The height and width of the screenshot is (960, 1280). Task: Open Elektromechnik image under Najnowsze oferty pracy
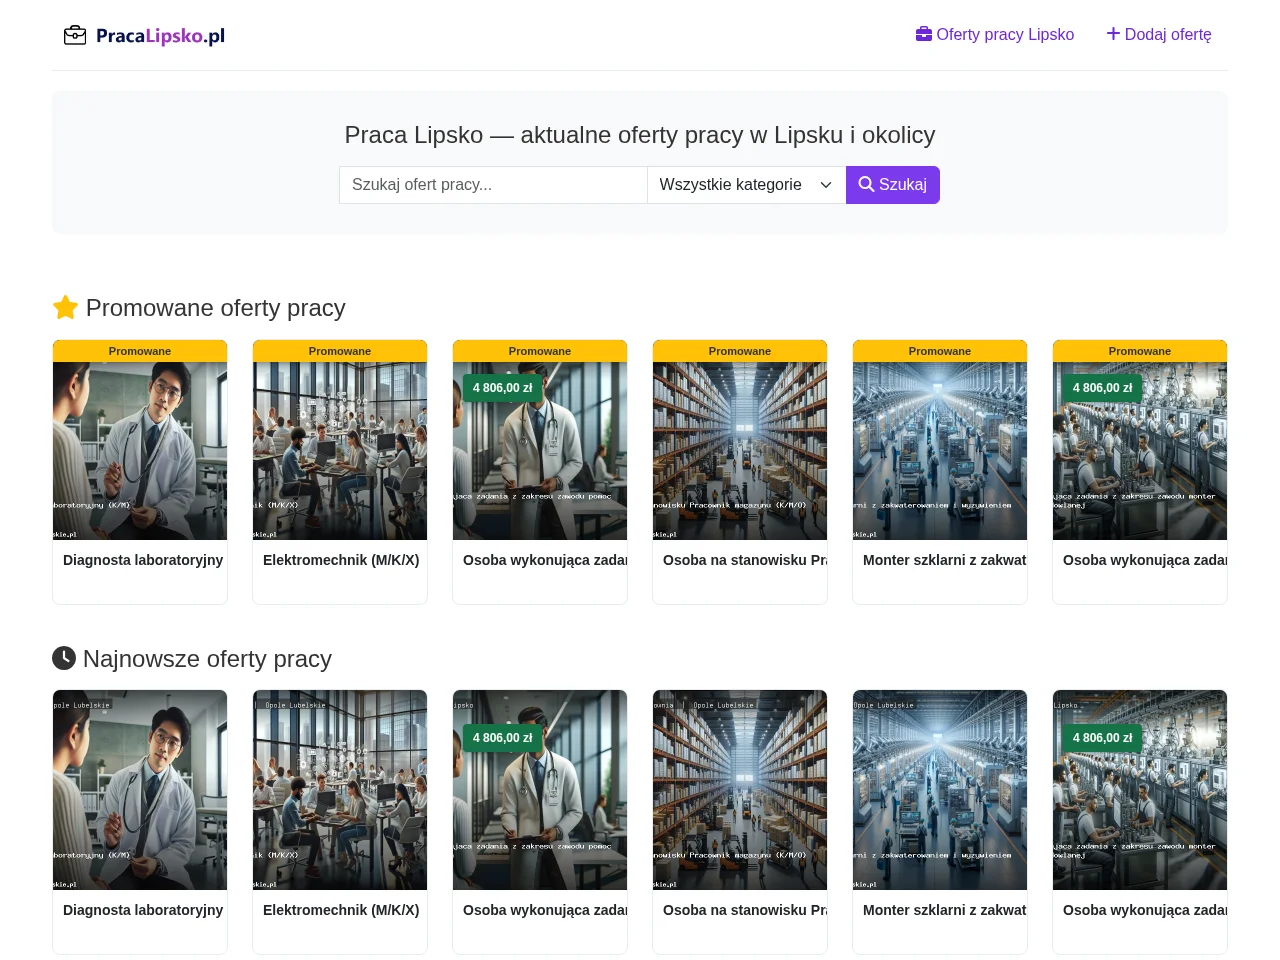(x=340, y=790)
